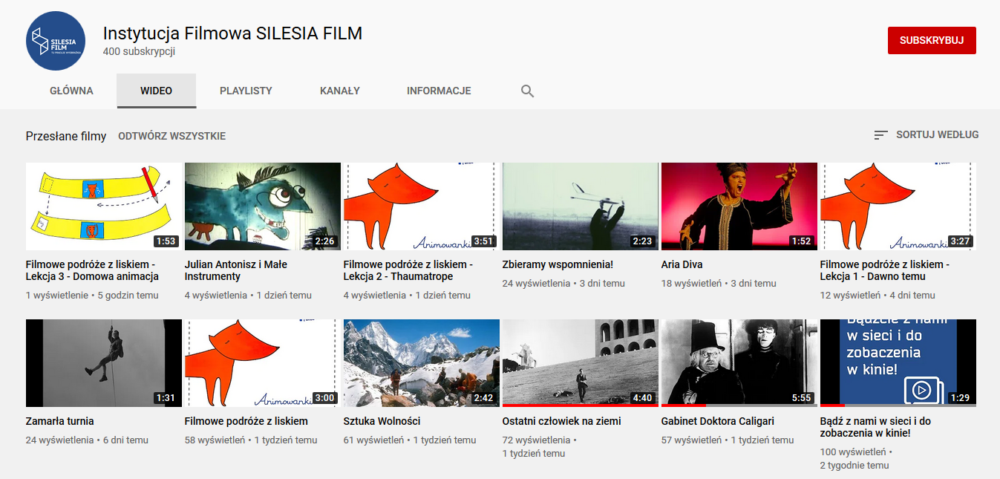Click '24 wyświetlenia • 3 dni temu' text
The height and width of the screenshot is (479, 1000).
pos(564,283)
